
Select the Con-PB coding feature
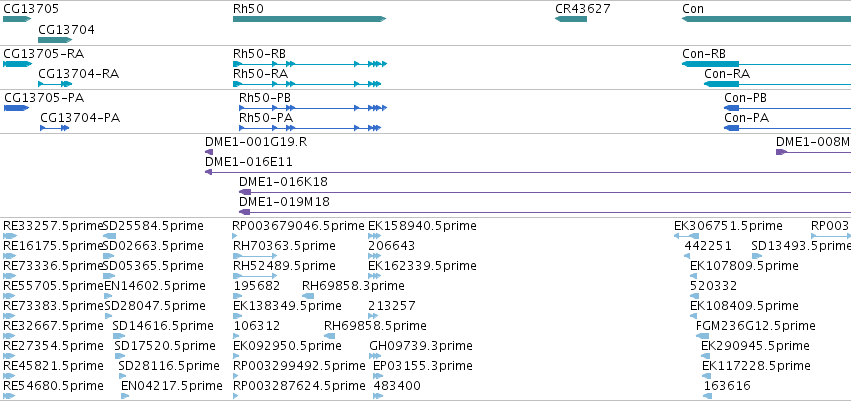tap(788, 108)
